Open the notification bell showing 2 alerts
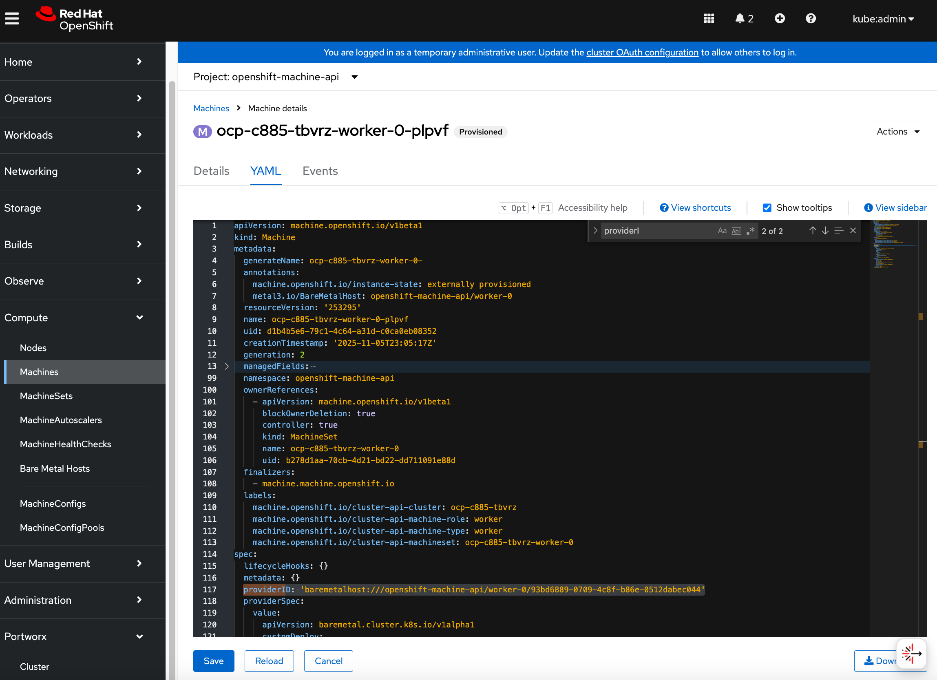This screenshot has width=937, height=680. tap(738, 18)
